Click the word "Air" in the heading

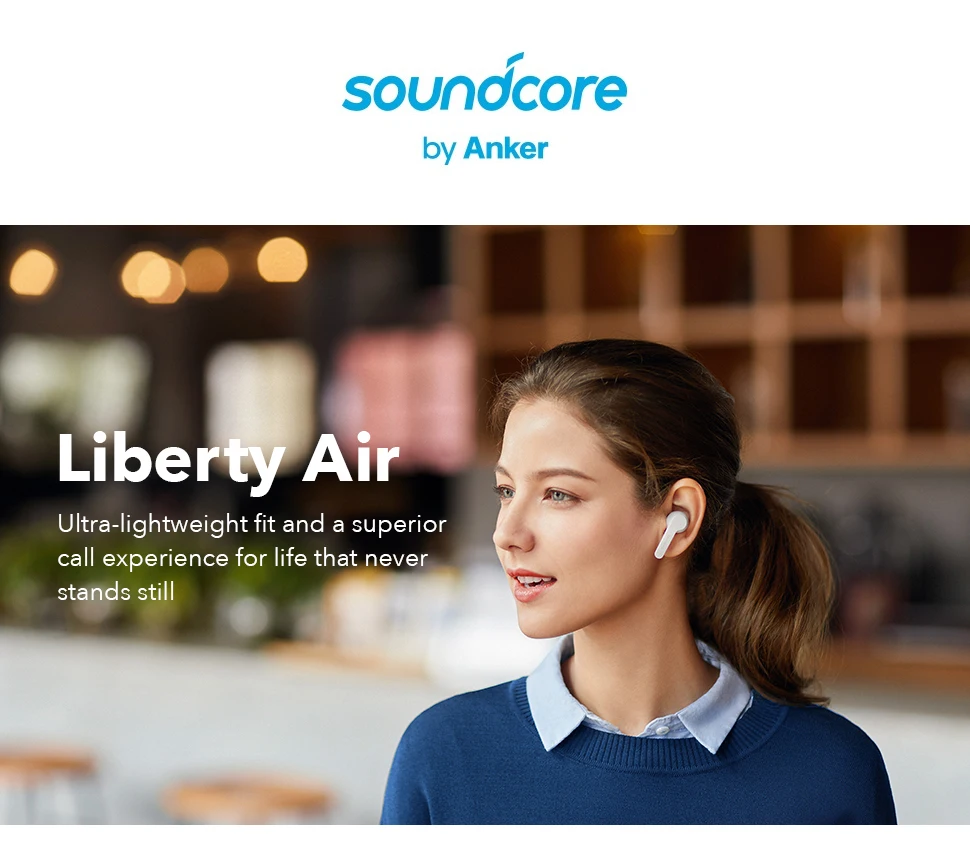click(x=351, y=458)
